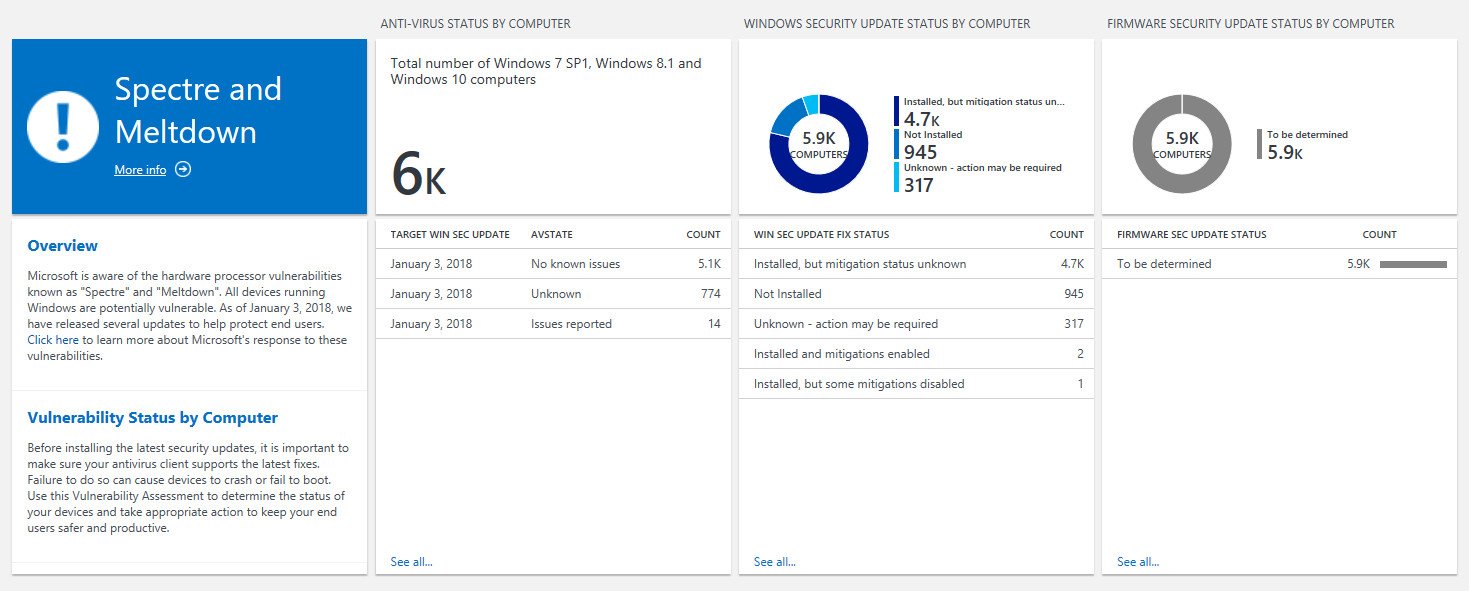Open See all under Windows Security Update status
The width and height of the screenshot is (1469, 591).
[774, 561]
